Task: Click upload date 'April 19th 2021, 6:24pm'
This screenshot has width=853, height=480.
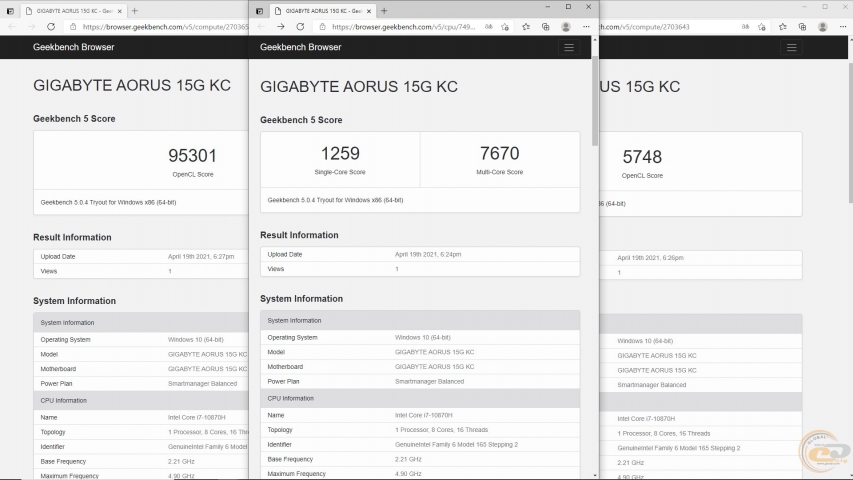Action: point(428,254)
